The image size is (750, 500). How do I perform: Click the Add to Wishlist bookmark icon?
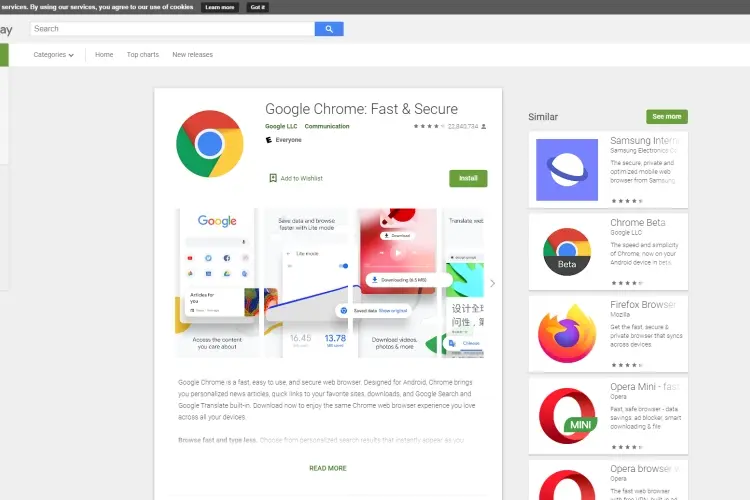point(273,178)
